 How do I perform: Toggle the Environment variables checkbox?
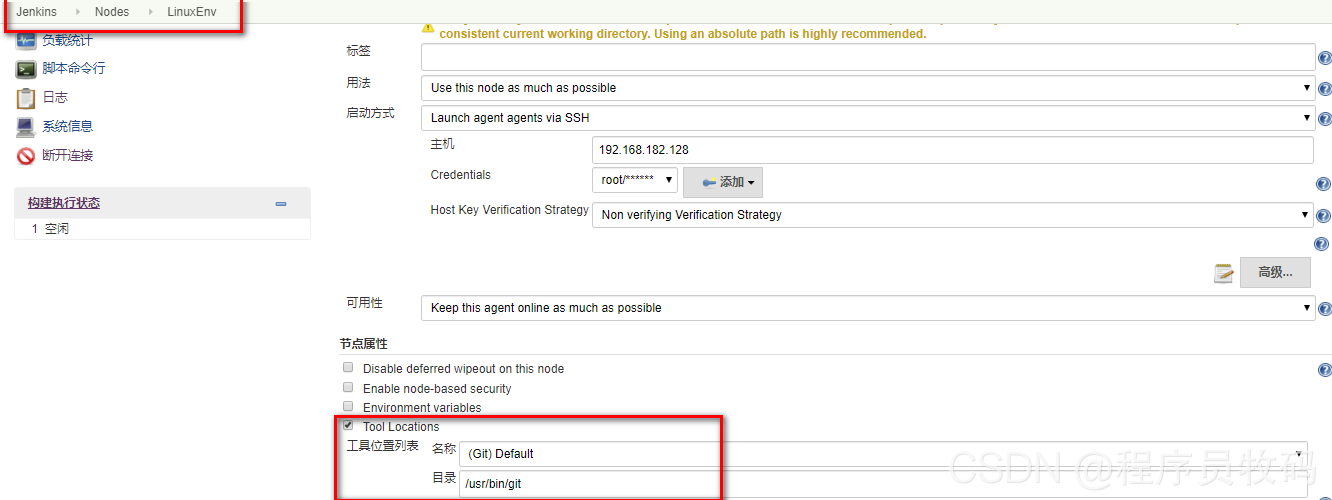348,406
